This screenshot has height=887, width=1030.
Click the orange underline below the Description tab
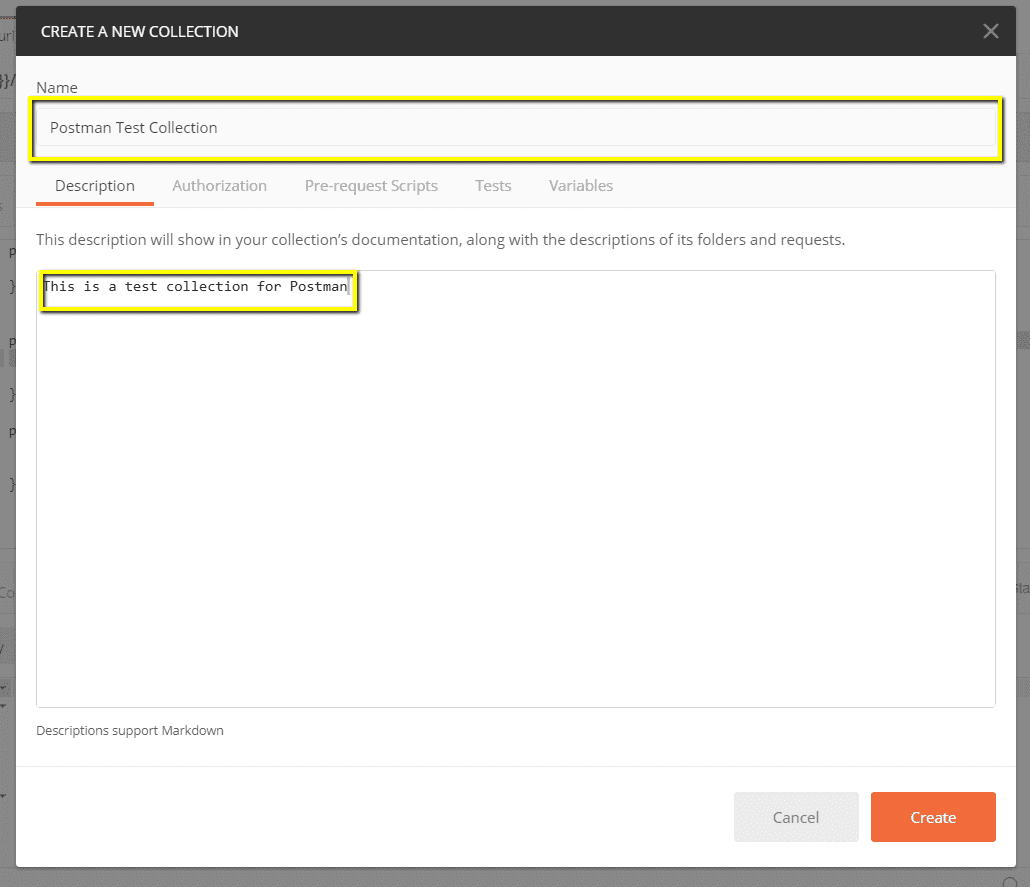tap(95, 204)
